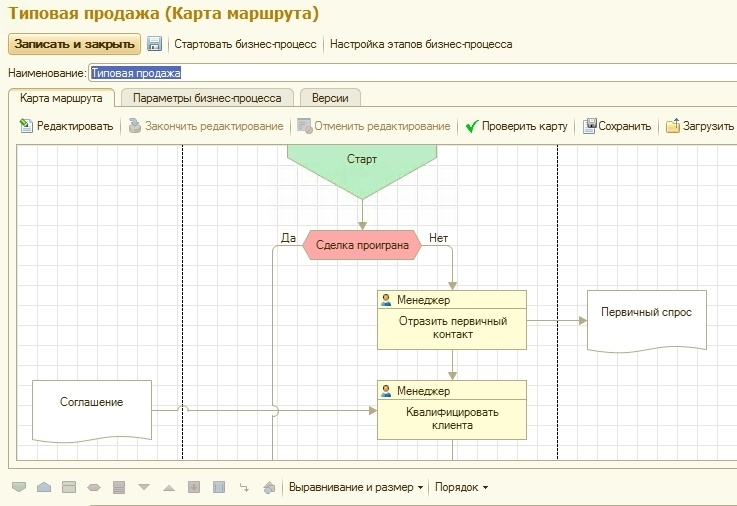
Task: Click the Загрузить folder icon
Action: [673, 126]
